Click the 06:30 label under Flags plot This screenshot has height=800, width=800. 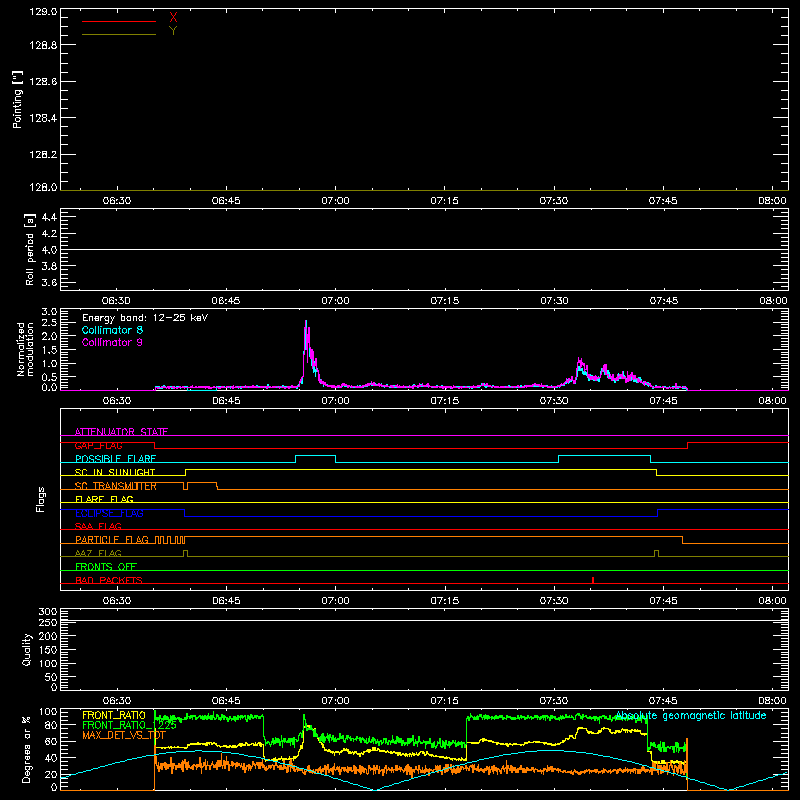pyautogui.click(x=117, y=601)
